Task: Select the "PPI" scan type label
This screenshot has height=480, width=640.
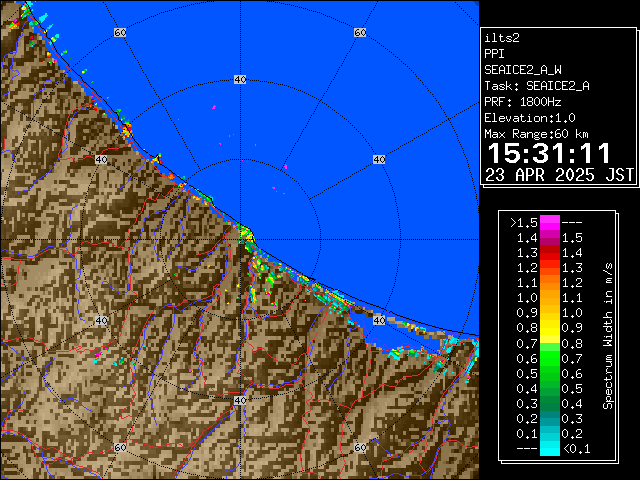Action: tap(494, 54)
